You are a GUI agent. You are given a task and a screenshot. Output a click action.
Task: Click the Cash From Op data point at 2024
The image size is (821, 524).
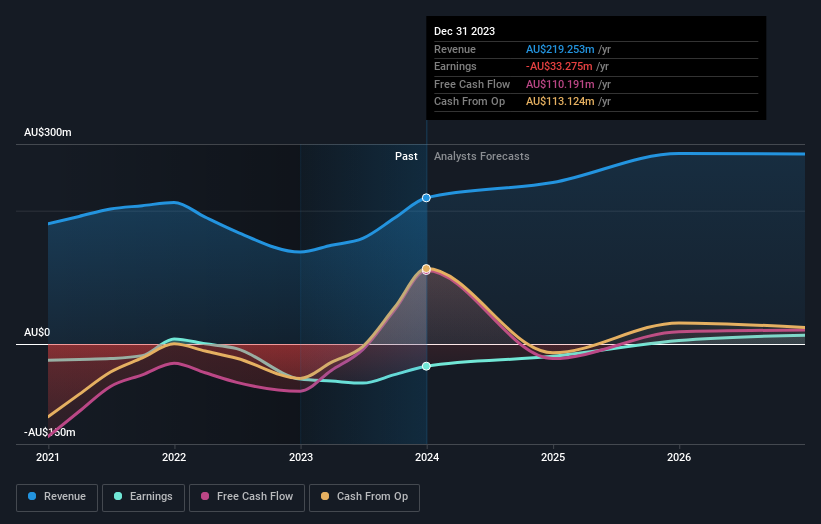tap(426, 269)
